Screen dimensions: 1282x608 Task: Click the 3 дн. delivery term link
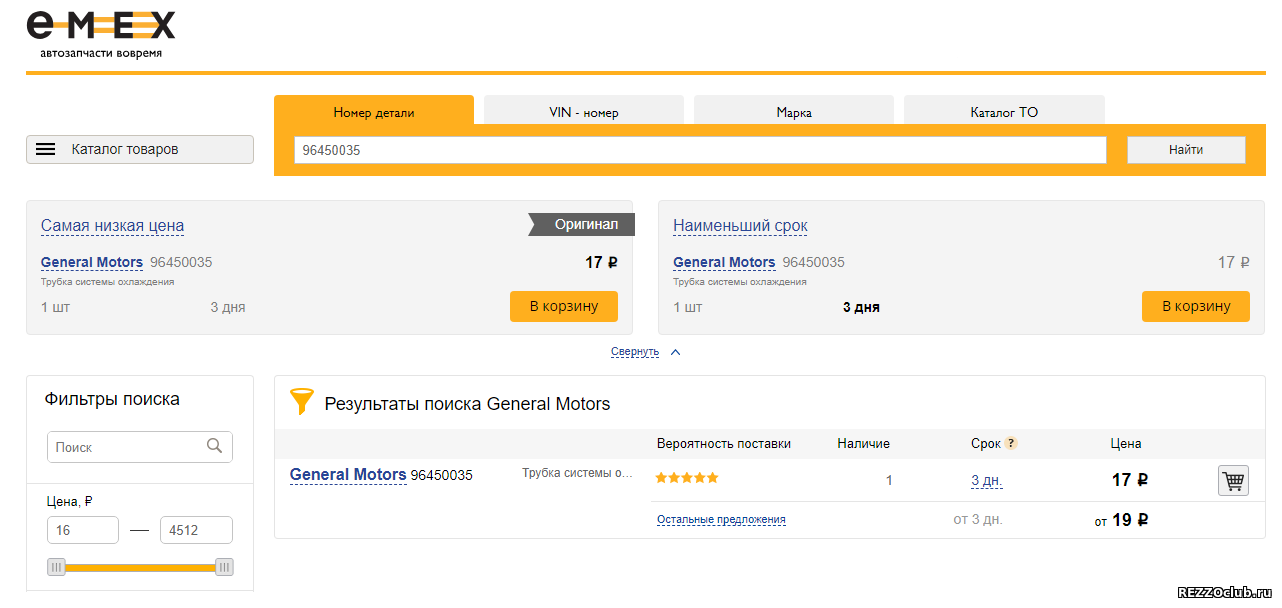tap(987, 481)
